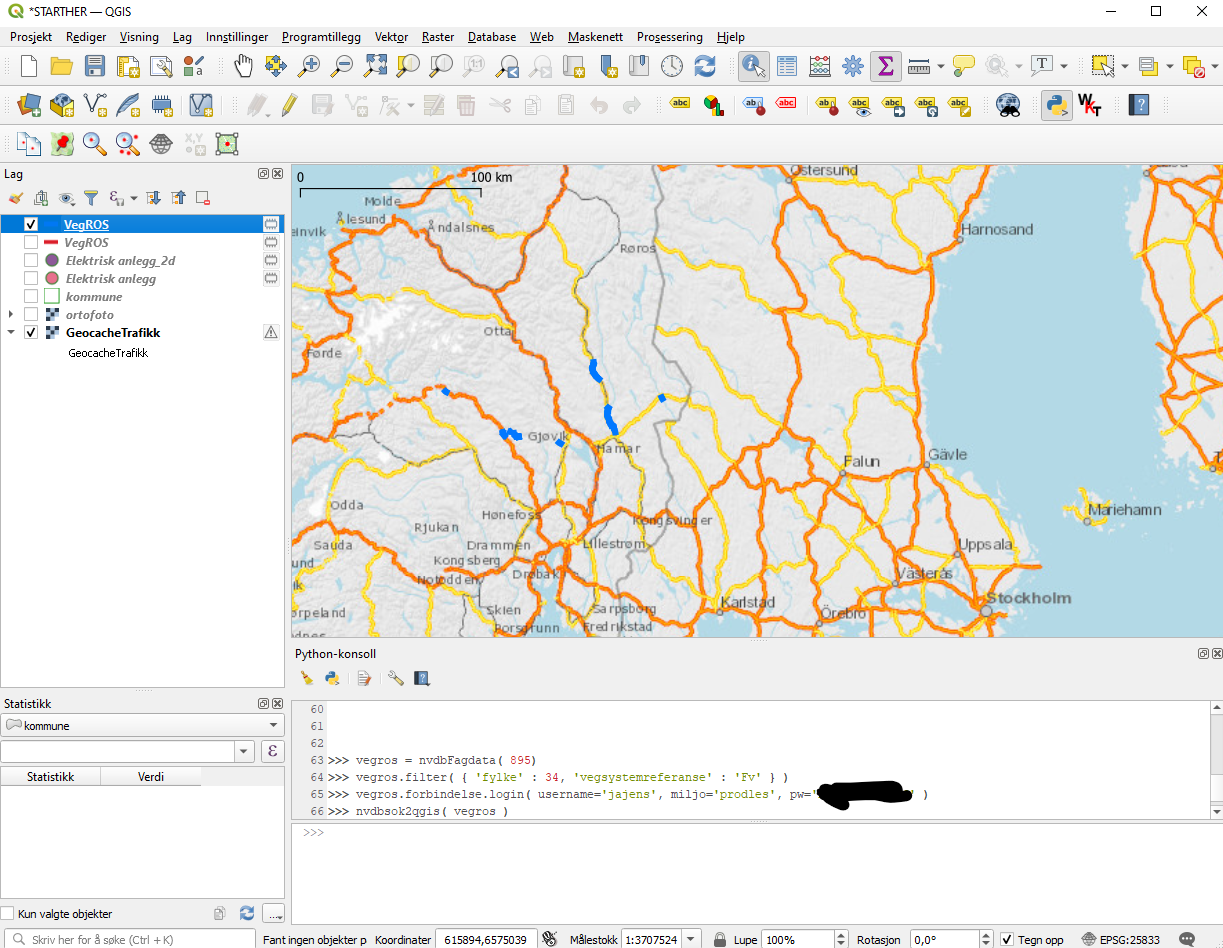The image size is (1223, 948).
Task: Enable the ortofoto layer checkbox
Action: (31, 315)
